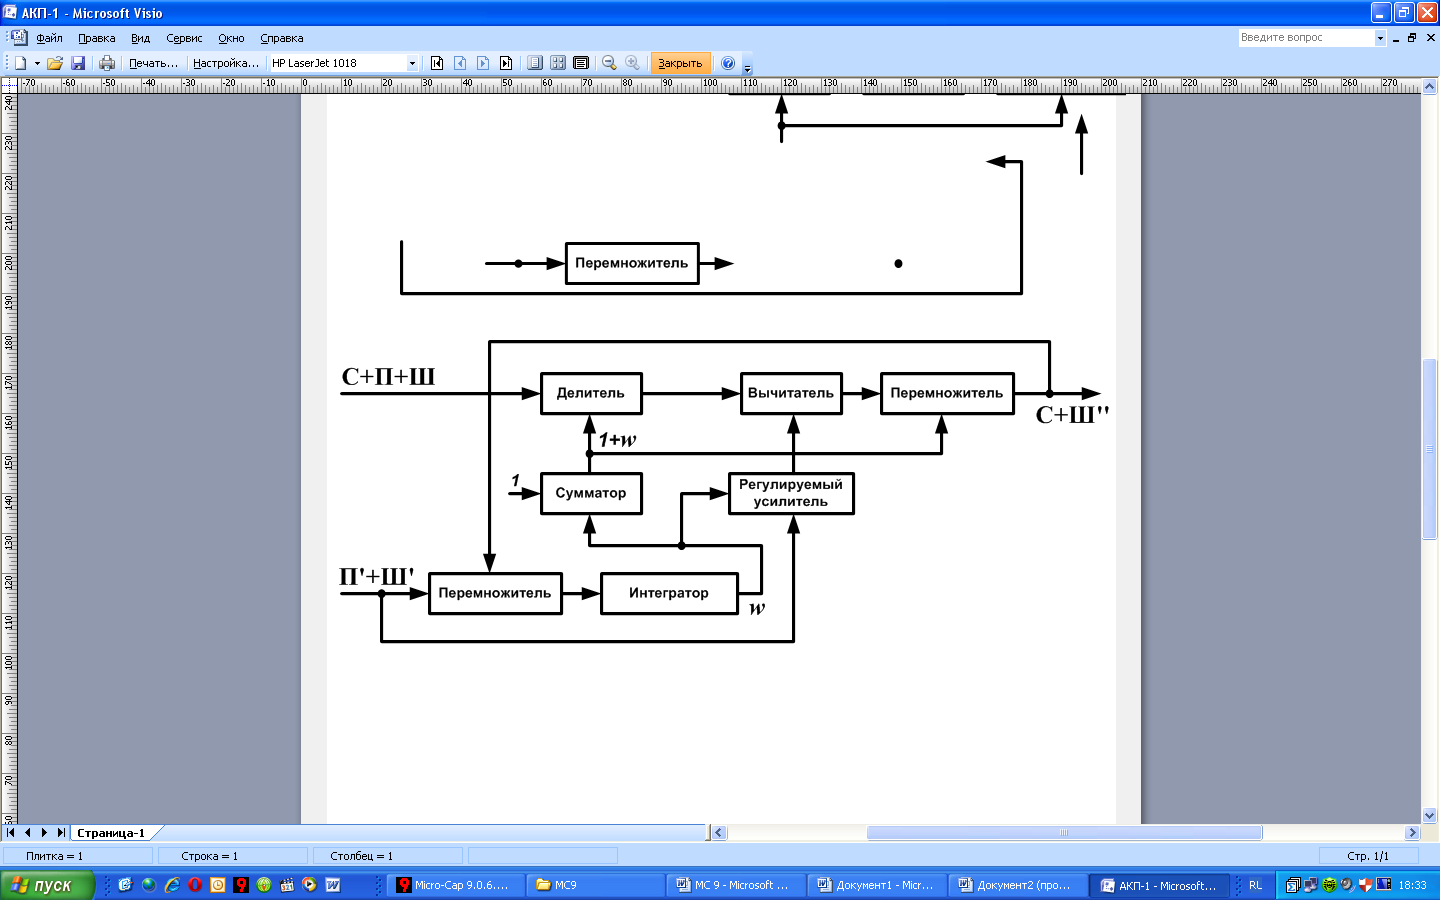Screen dimensions: 1440x900
Task: Go to the next tile icon
Action: click(x=483, y=63)
